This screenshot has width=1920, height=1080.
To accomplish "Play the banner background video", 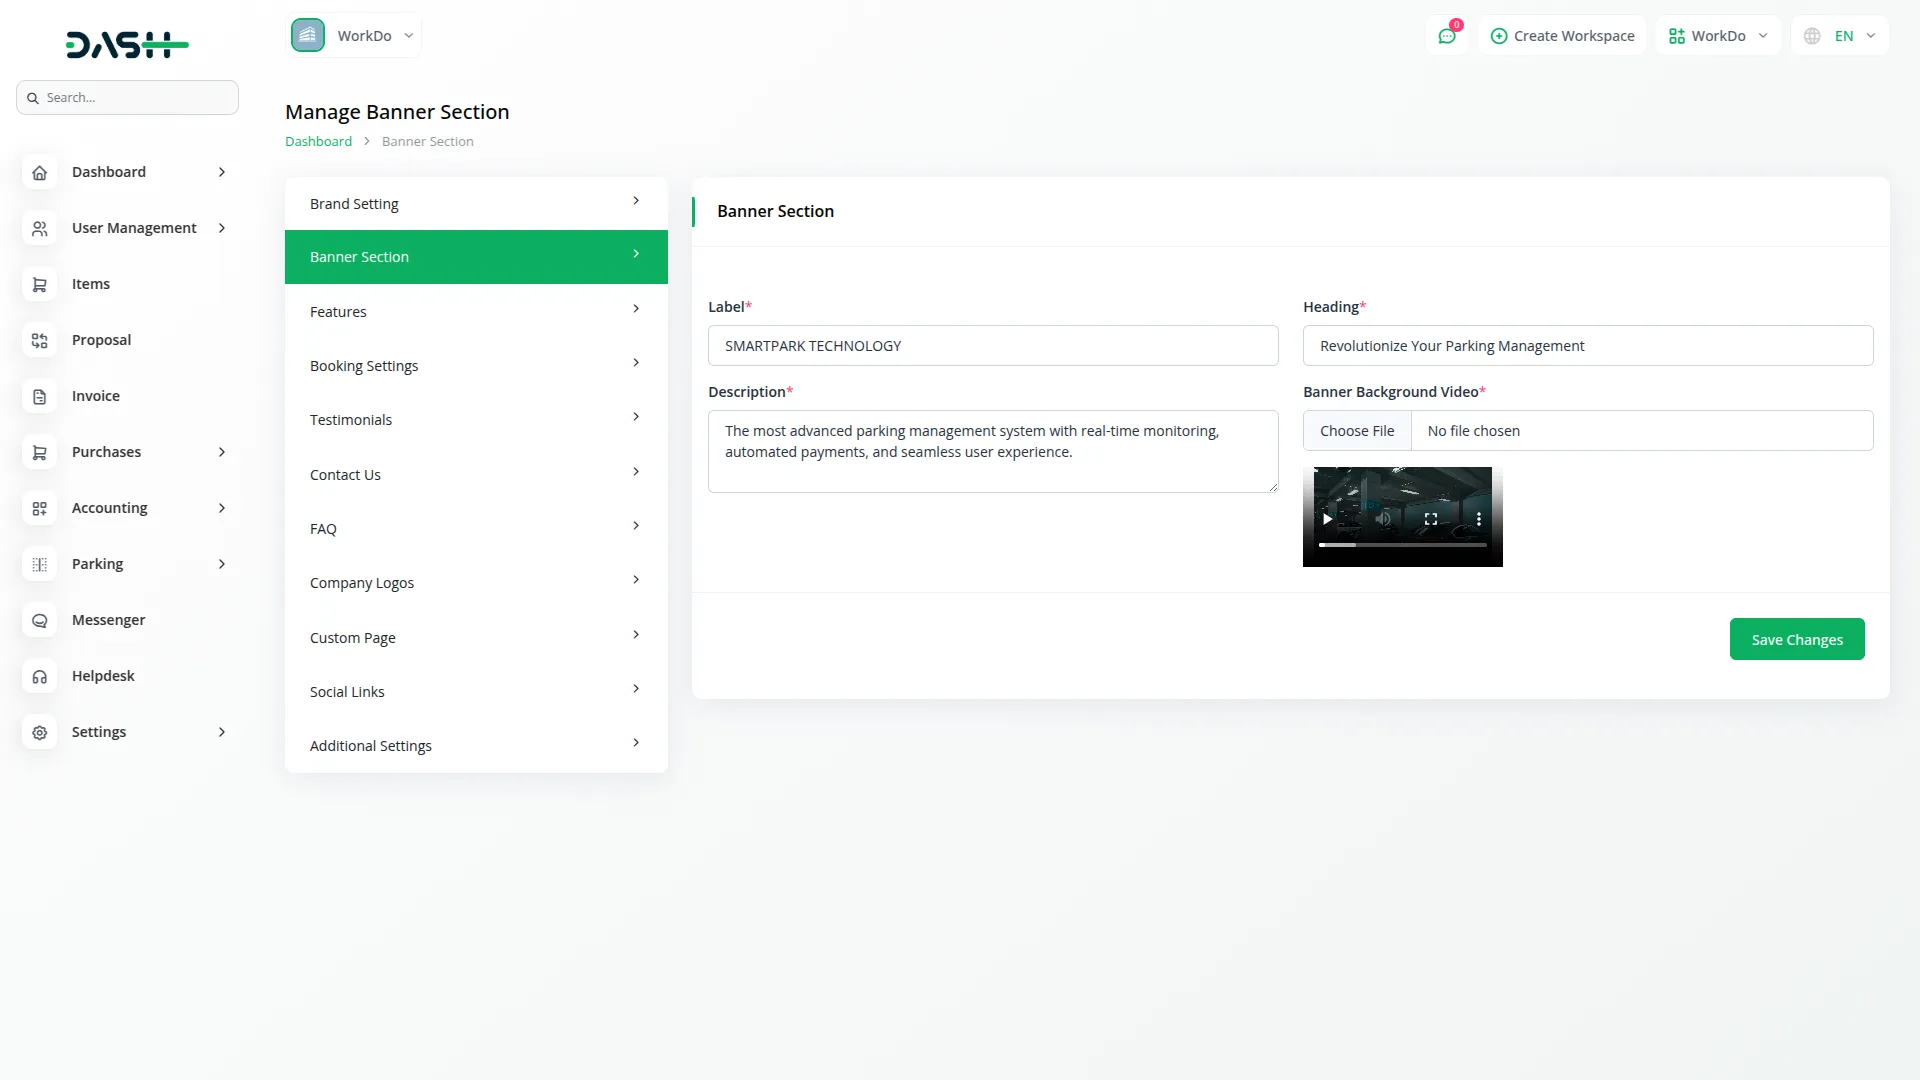I will pos(1327,519).
